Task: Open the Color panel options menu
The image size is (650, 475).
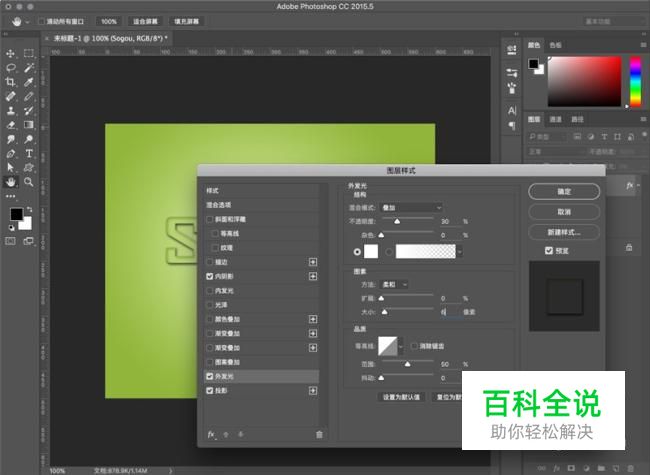Action: 643,45
